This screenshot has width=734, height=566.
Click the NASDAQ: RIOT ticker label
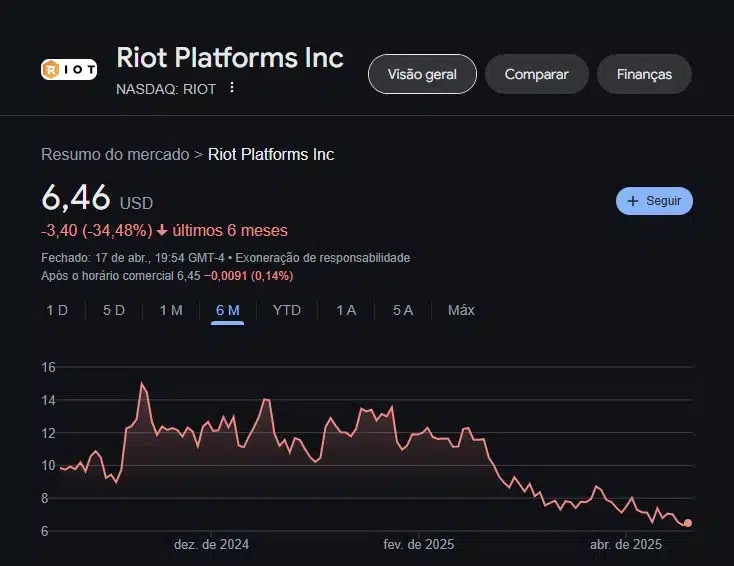click(x=166, y=89)
